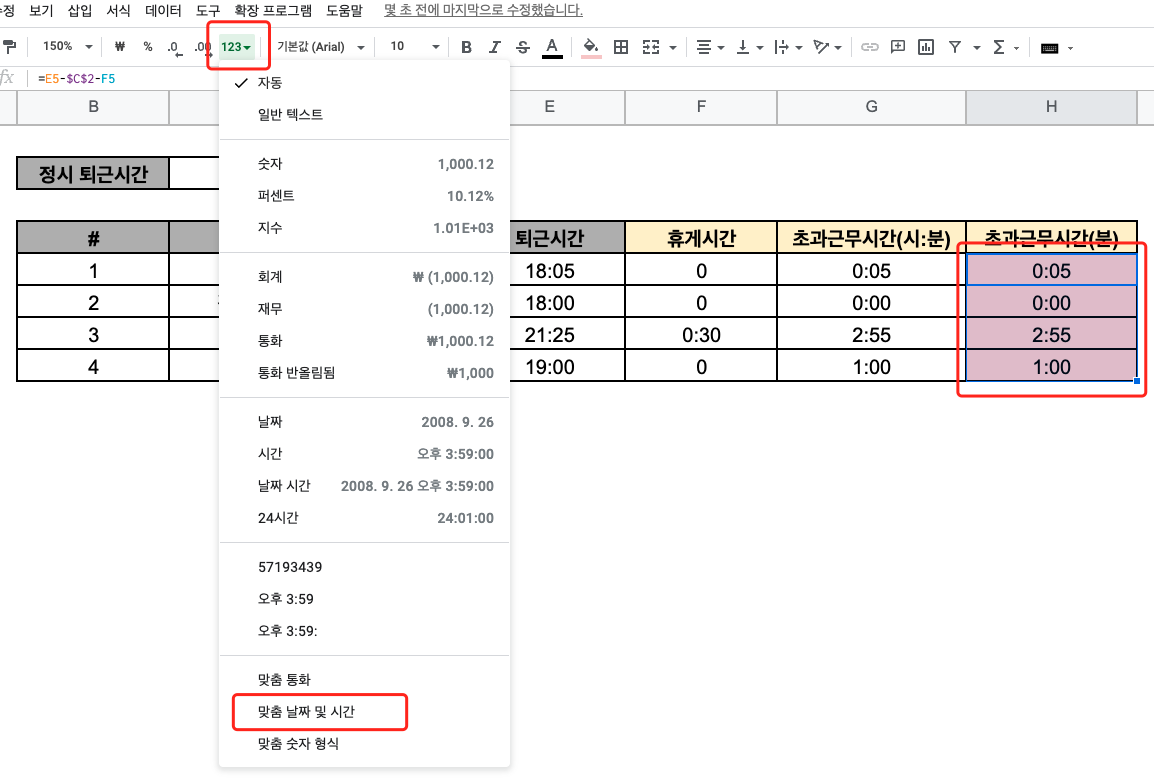Open the font family dropdown
Screen dimensions: 1154x783
click(318, 47)
